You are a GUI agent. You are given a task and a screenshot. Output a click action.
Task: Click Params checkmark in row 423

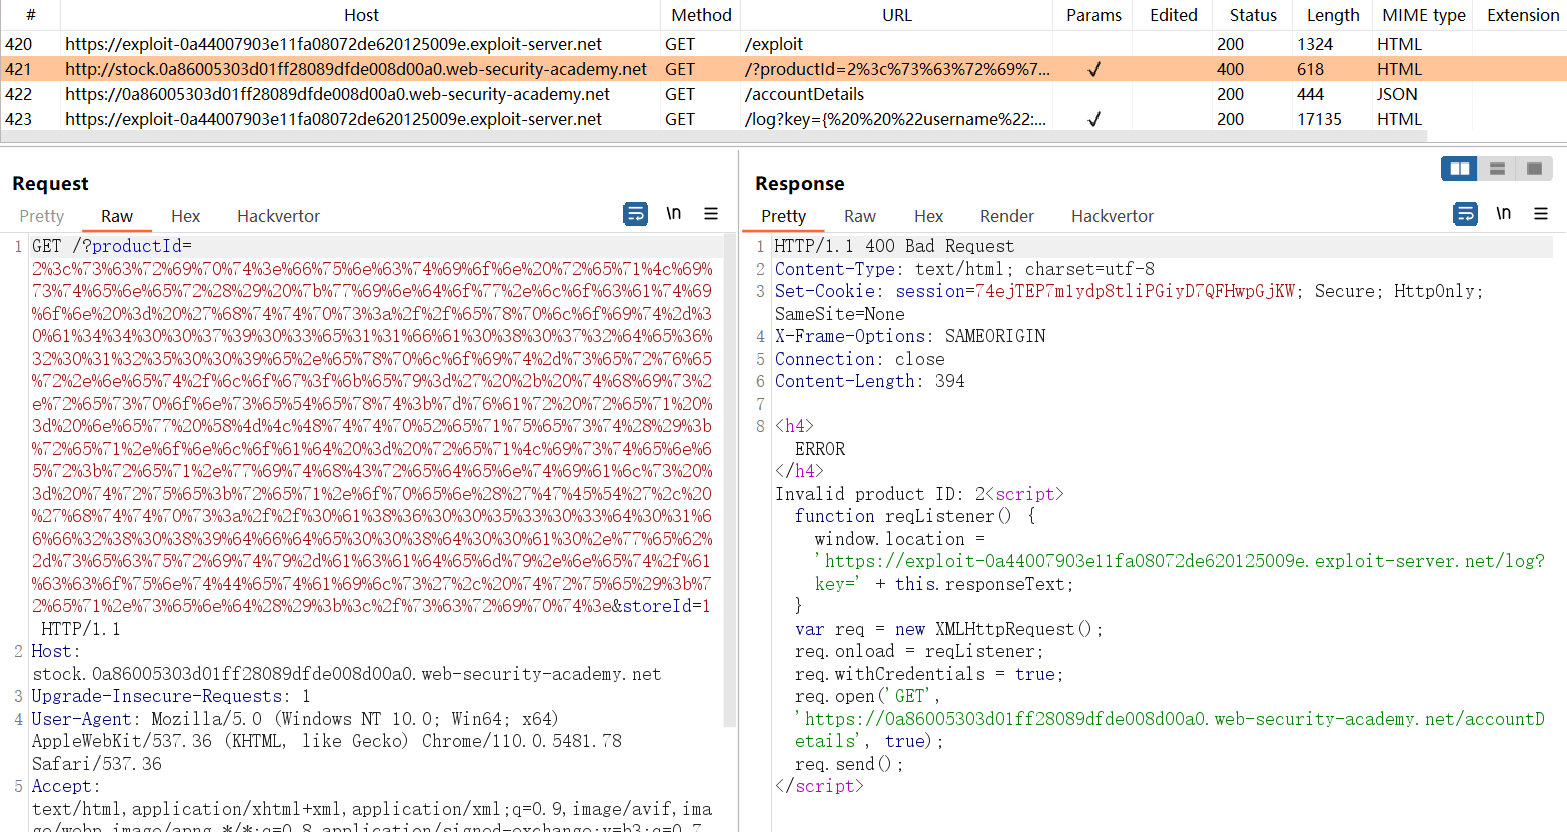coord(1094,119)
